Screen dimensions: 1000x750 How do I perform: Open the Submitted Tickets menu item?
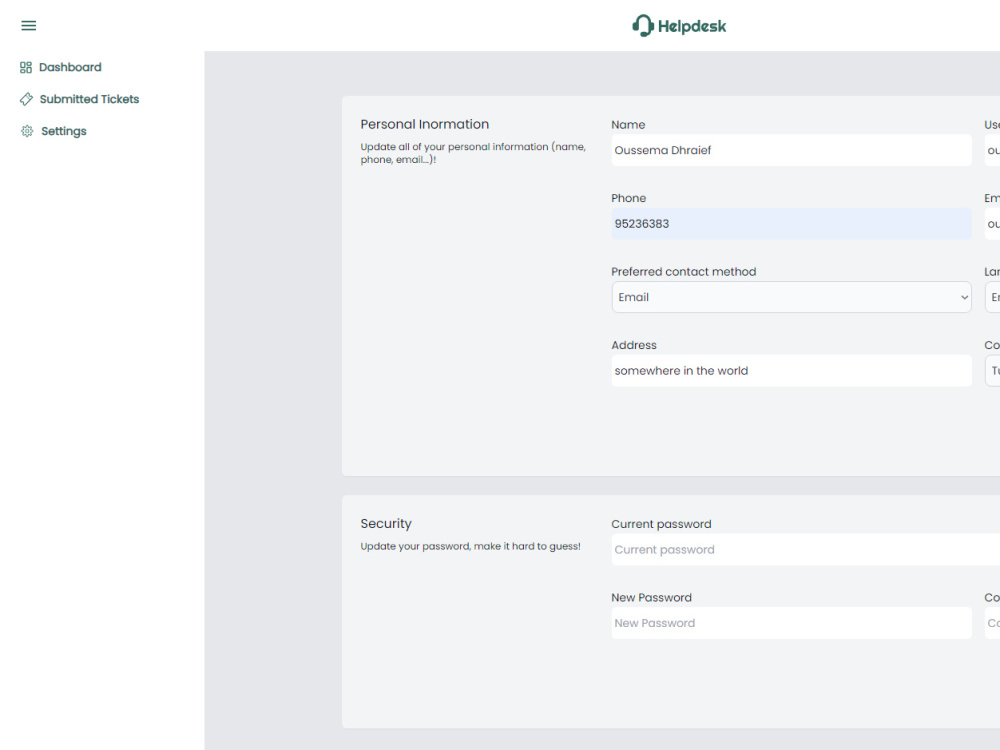[80, 99]
